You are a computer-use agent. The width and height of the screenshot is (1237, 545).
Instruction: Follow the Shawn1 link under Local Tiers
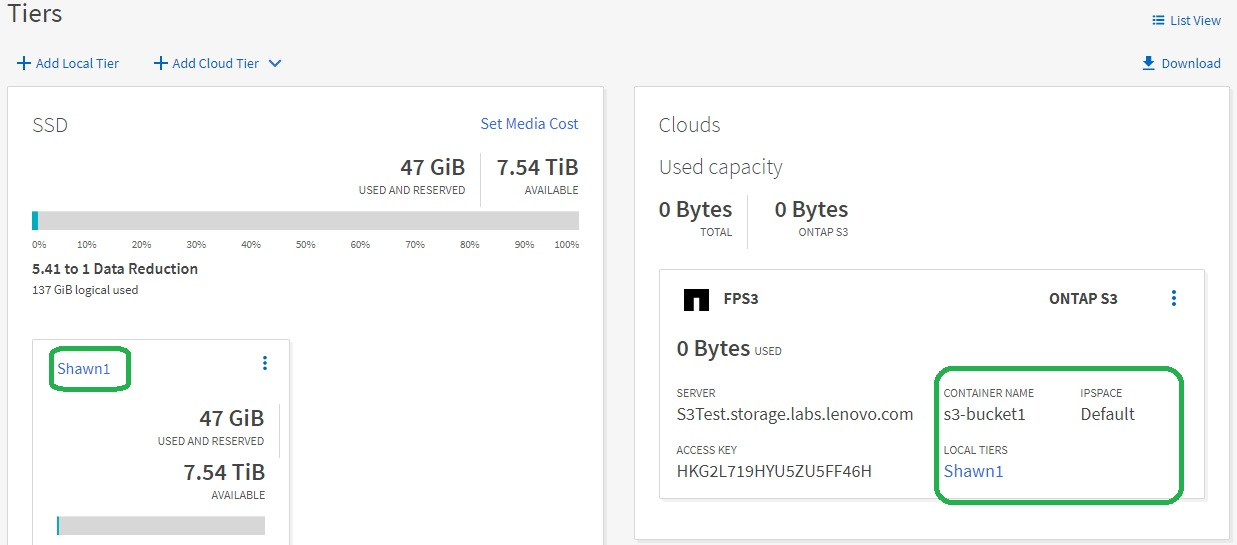pos(973,471)
